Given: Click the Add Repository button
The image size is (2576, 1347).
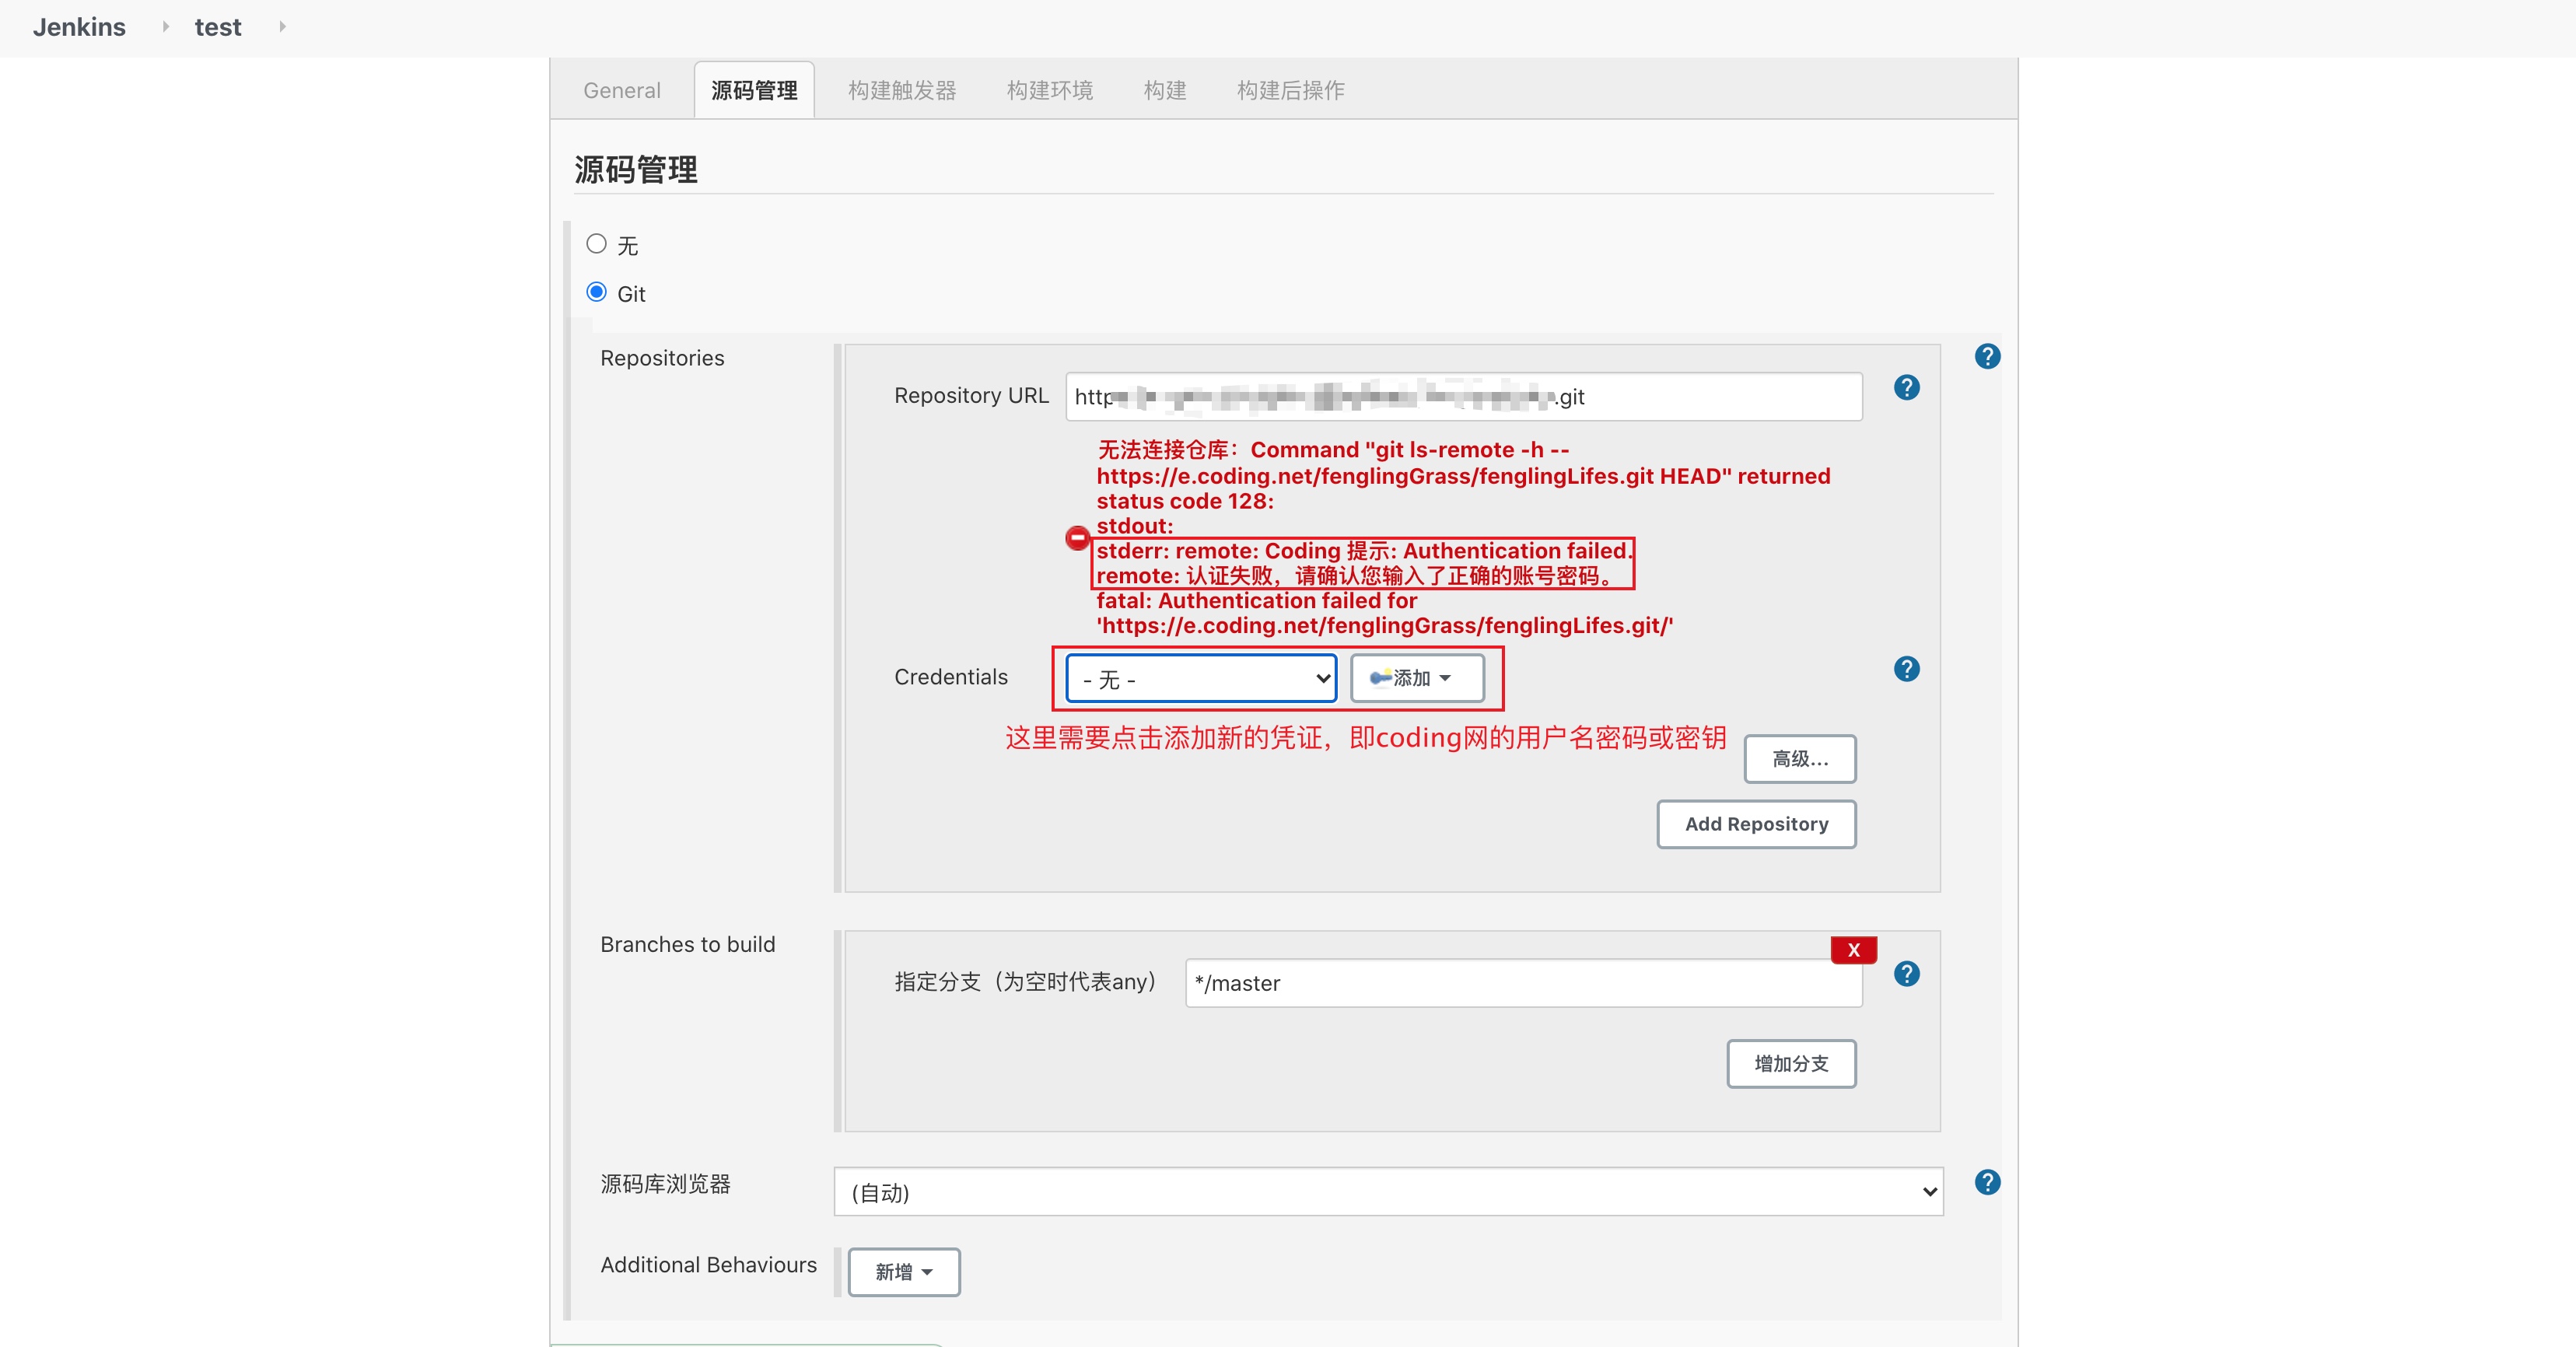Looking at the screenshot, I should pyautogui.click(x=1756, y=824).
